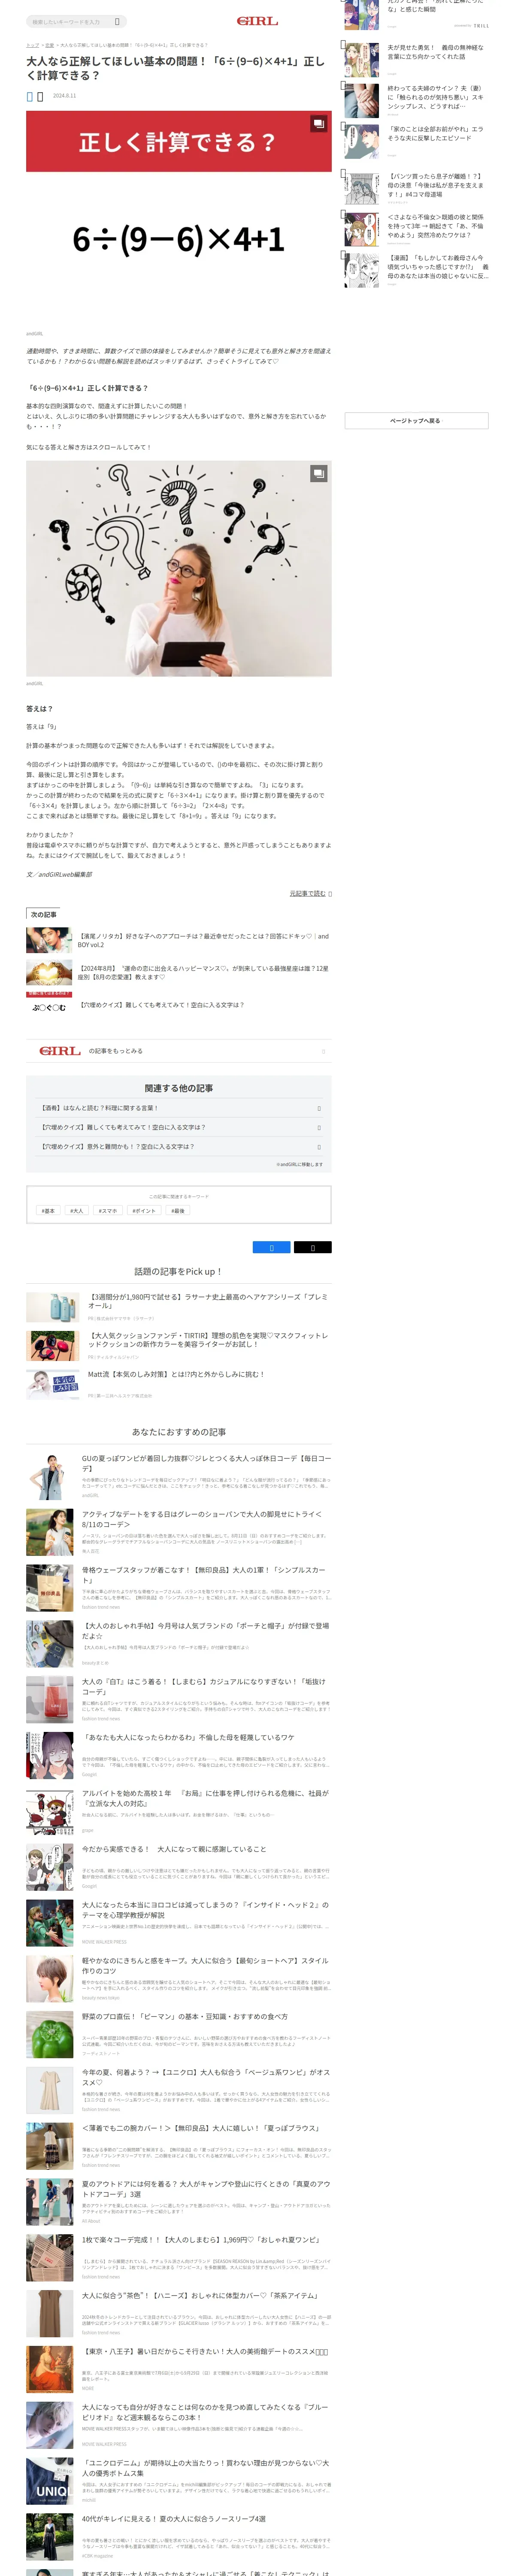Open article 夏のアウトドアには何を着る？真夏のアウトドアコーデ

tap(205, 2189)
